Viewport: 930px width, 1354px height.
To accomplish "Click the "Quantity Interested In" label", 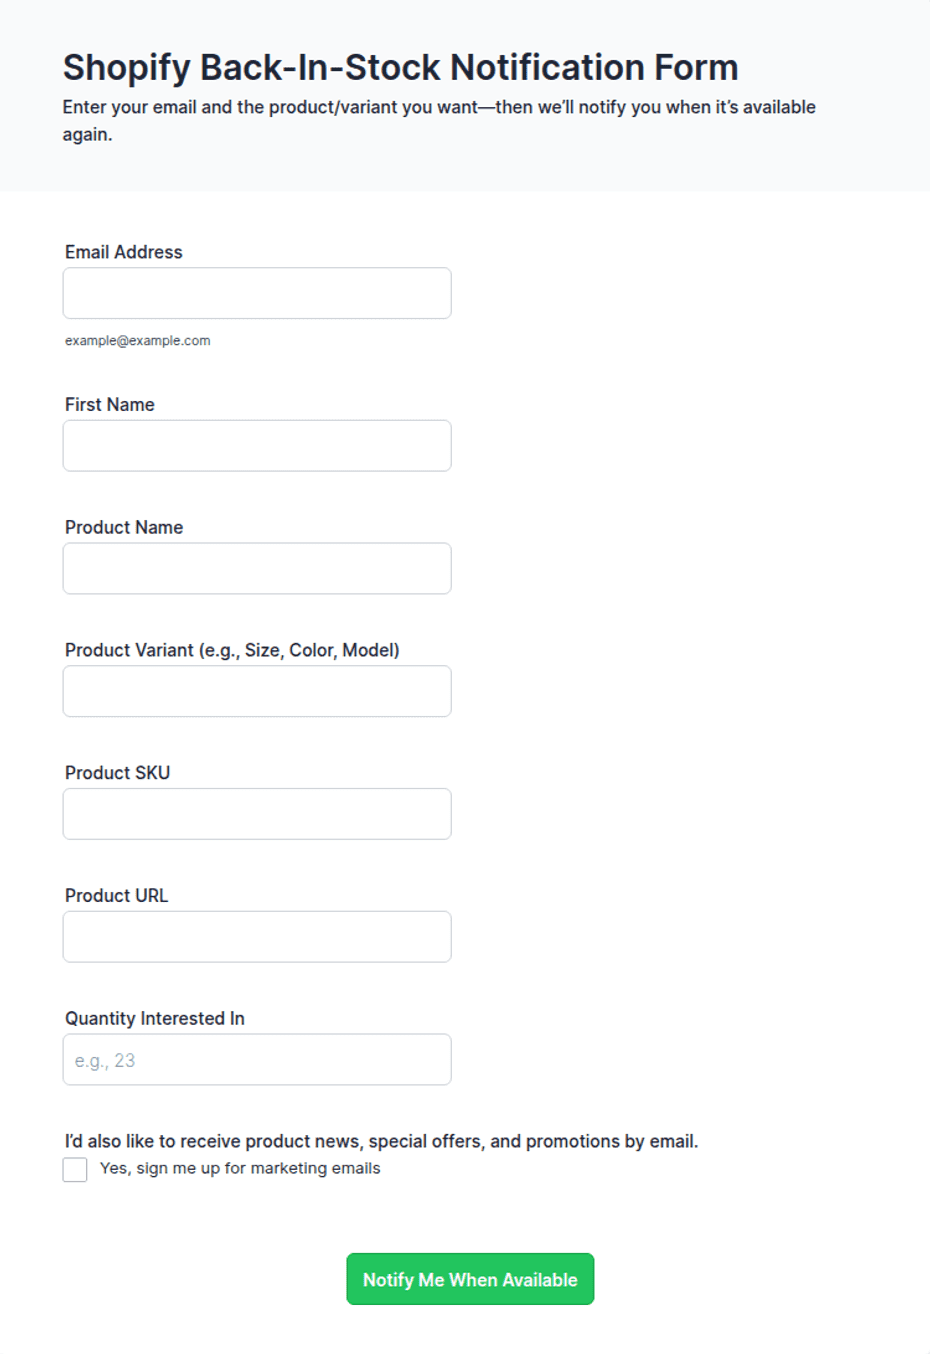I will pos(155,1019).
